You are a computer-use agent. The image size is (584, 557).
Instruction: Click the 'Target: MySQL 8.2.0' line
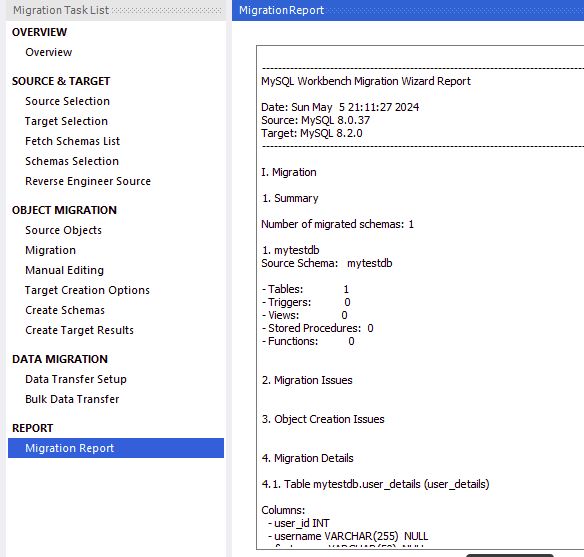pos(312,133)
